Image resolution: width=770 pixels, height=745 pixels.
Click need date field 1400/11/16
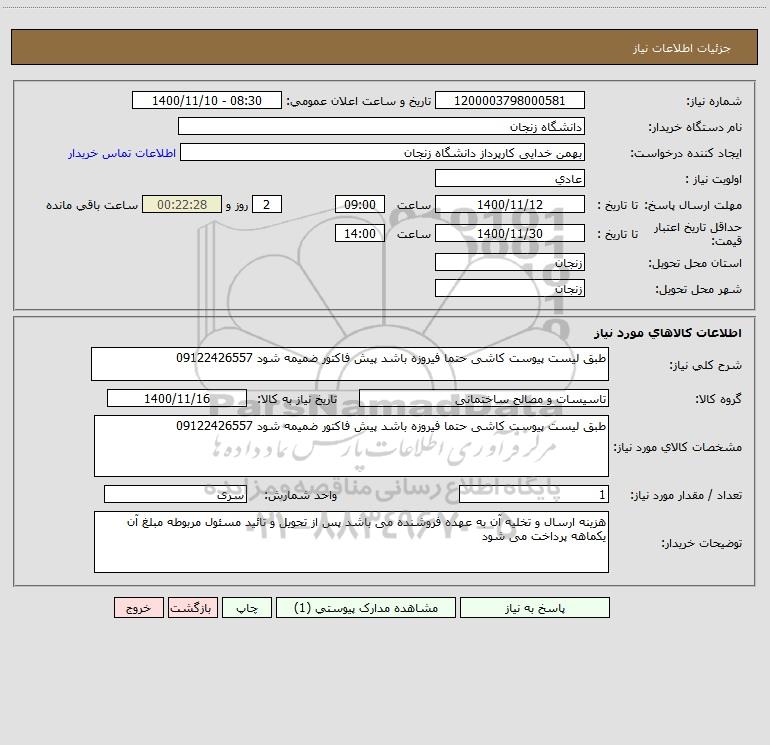pyautogui.click(x=177, y=398)
